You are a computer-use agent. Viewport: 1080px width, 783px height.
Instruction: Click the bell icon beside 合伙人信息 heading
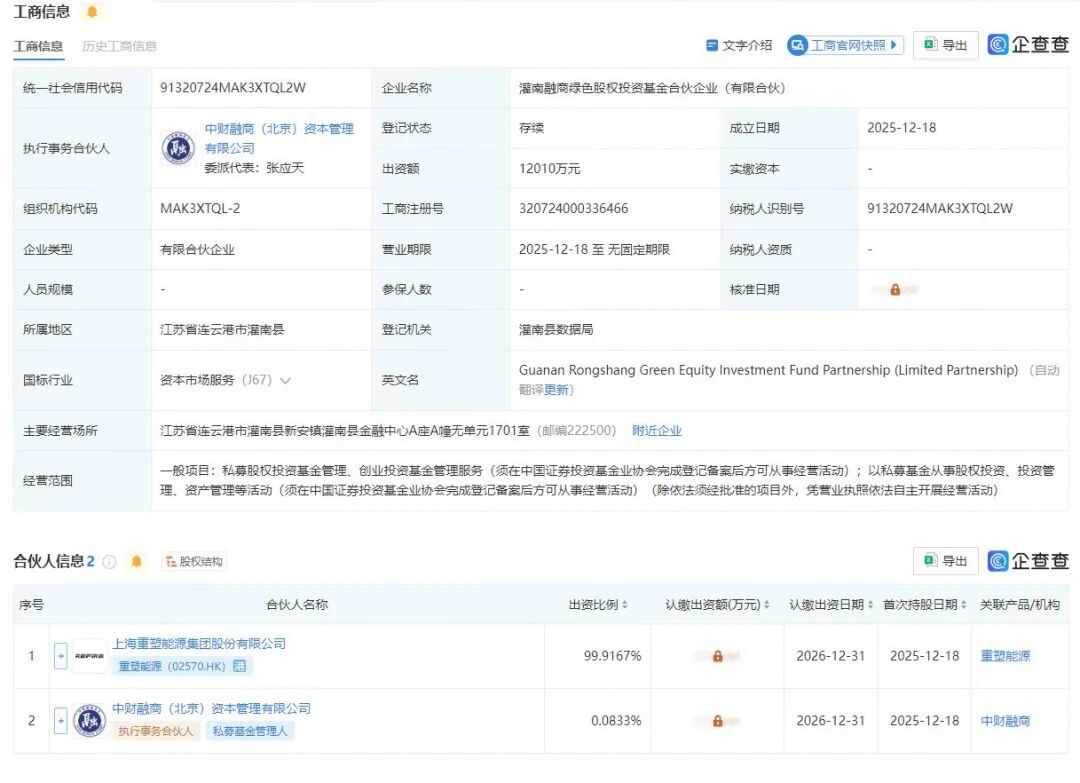pos(137,561)
